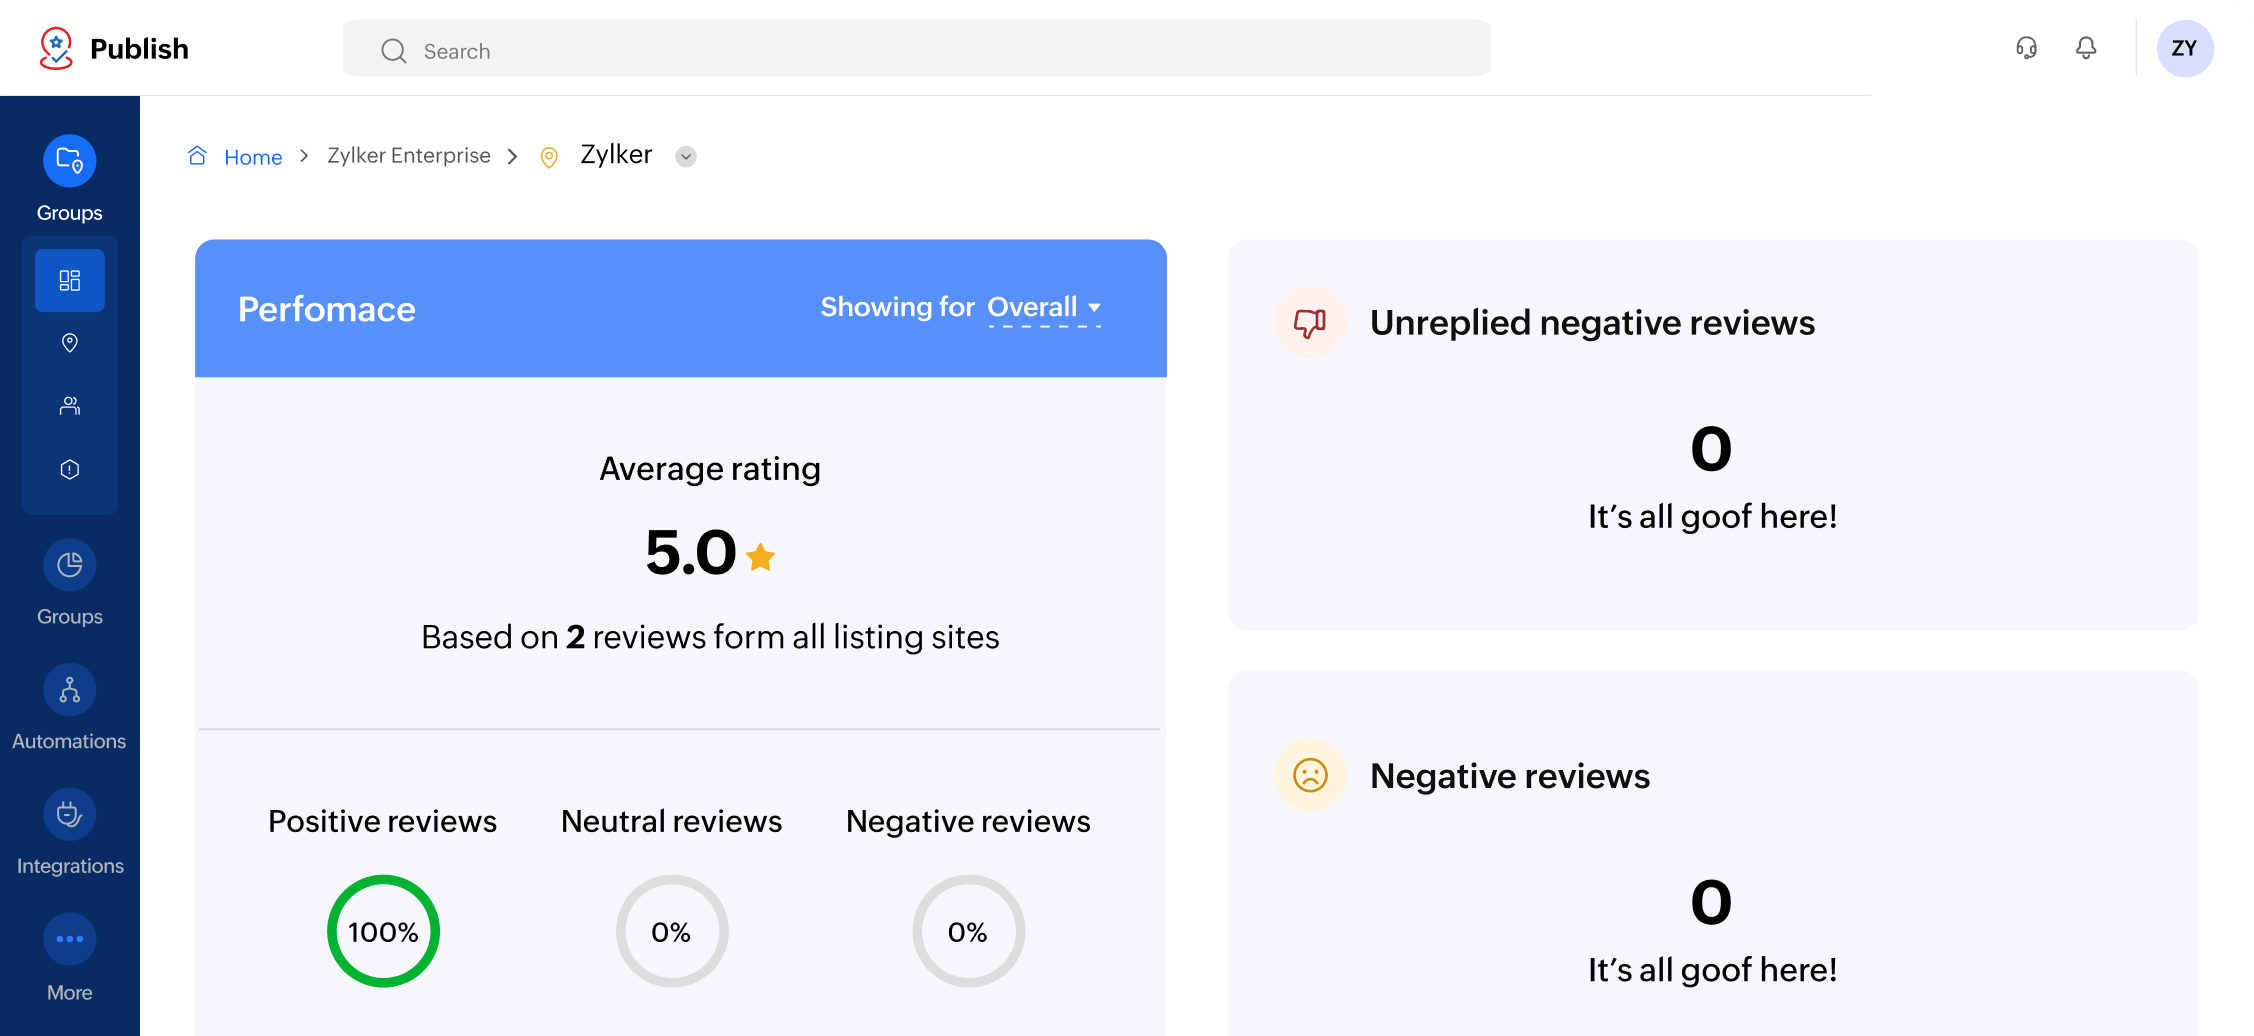
Task: Click the Home breadcrumb link
Action: pos(253,157)
